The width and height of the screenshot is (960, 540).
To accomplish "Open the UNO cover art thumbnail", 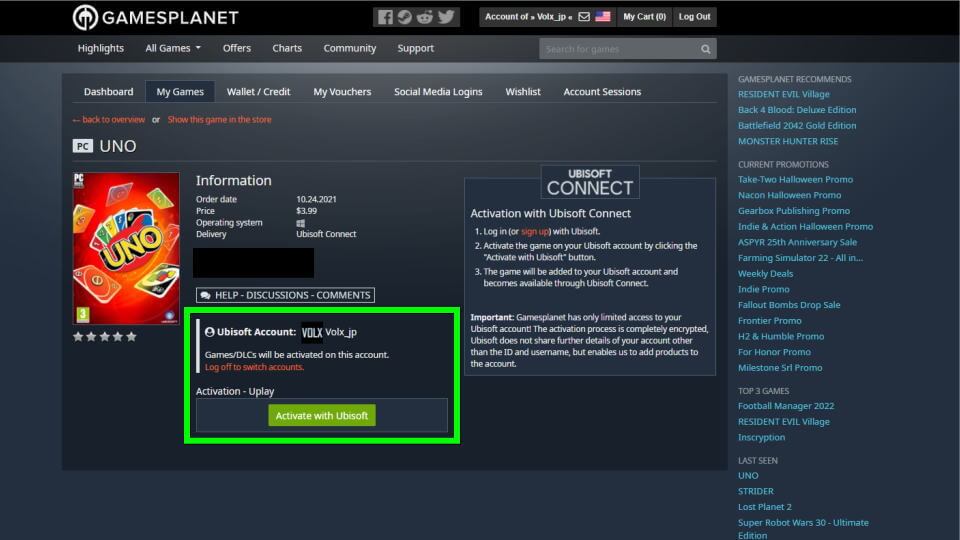I will [126, 249].
